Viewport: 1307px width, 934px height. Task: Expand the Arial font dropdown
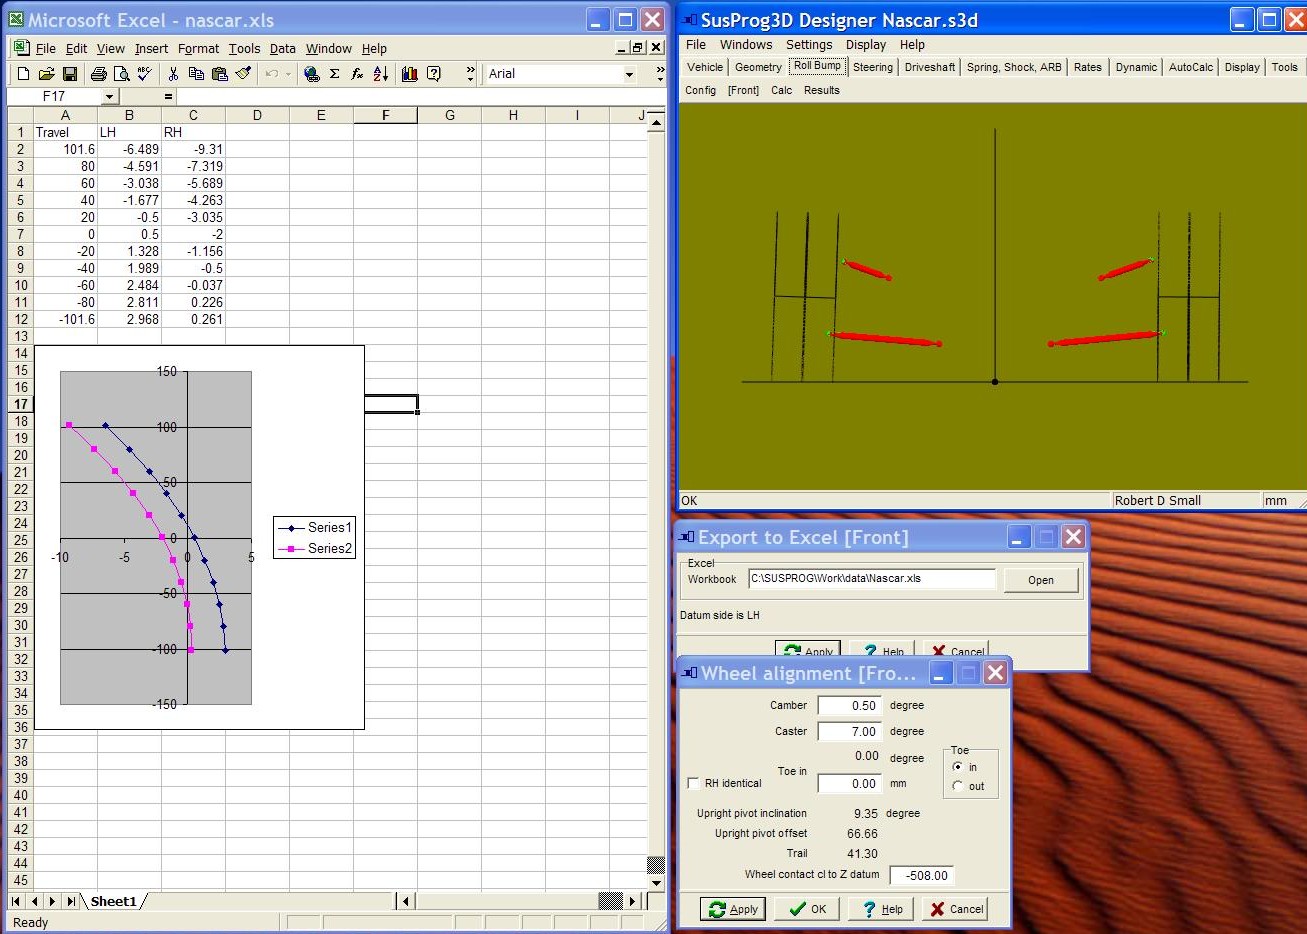click(629, 74)
